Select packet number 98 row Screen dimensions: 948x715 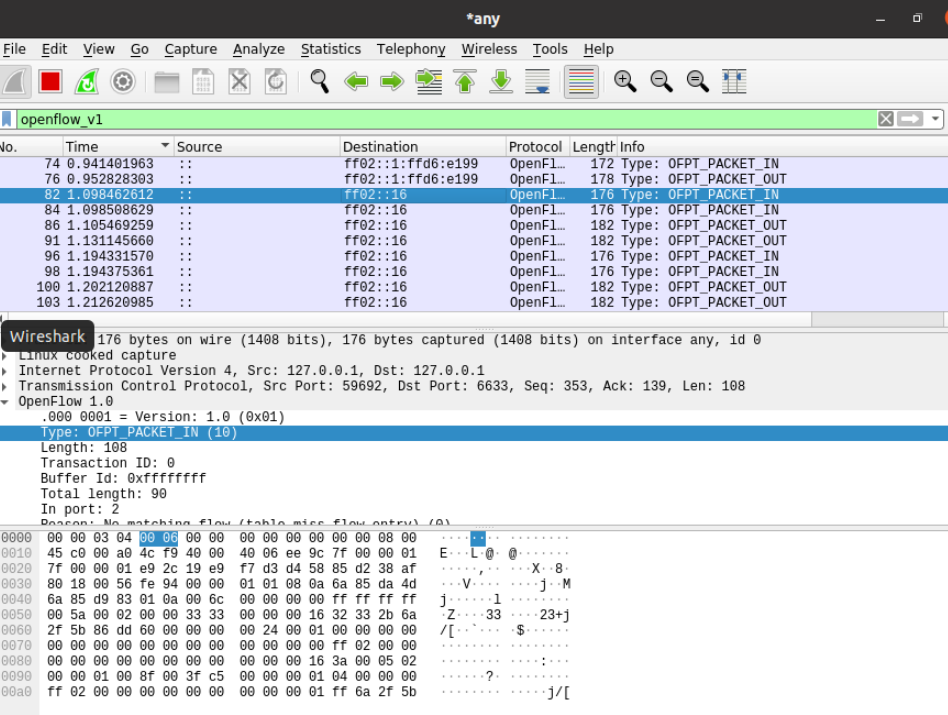[474, 271]
